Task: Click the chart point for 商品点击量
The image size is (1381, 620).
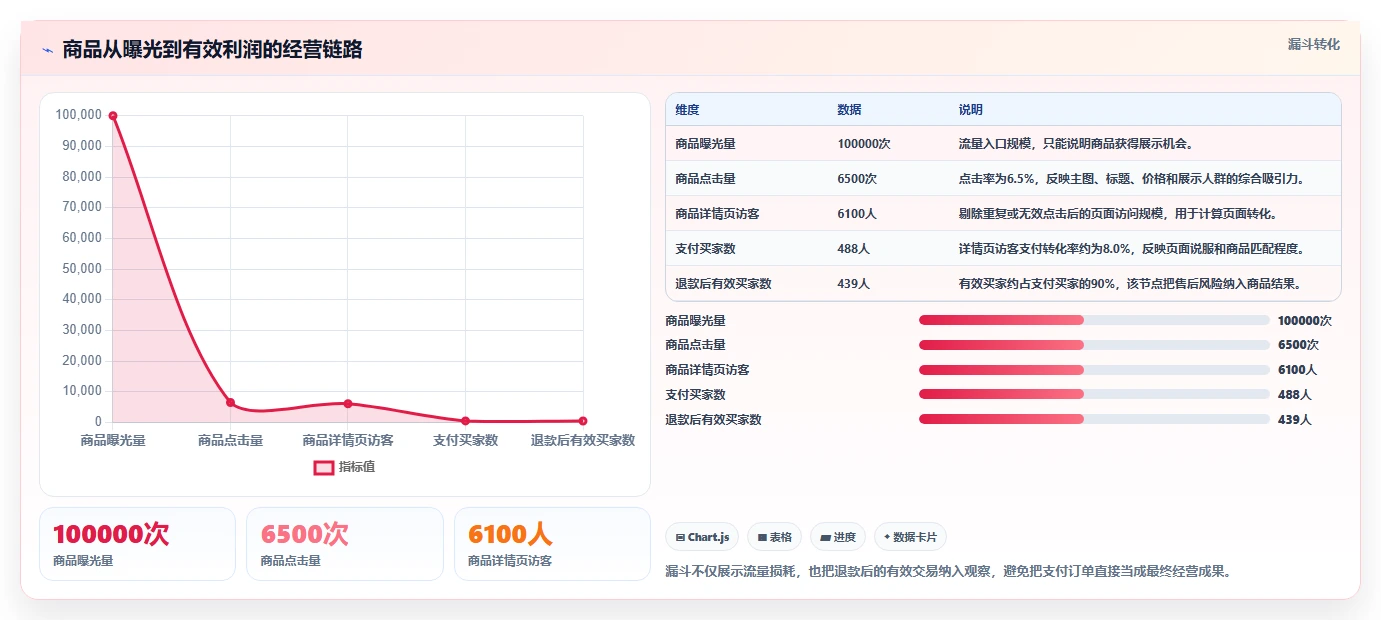Action: (230, 402)
